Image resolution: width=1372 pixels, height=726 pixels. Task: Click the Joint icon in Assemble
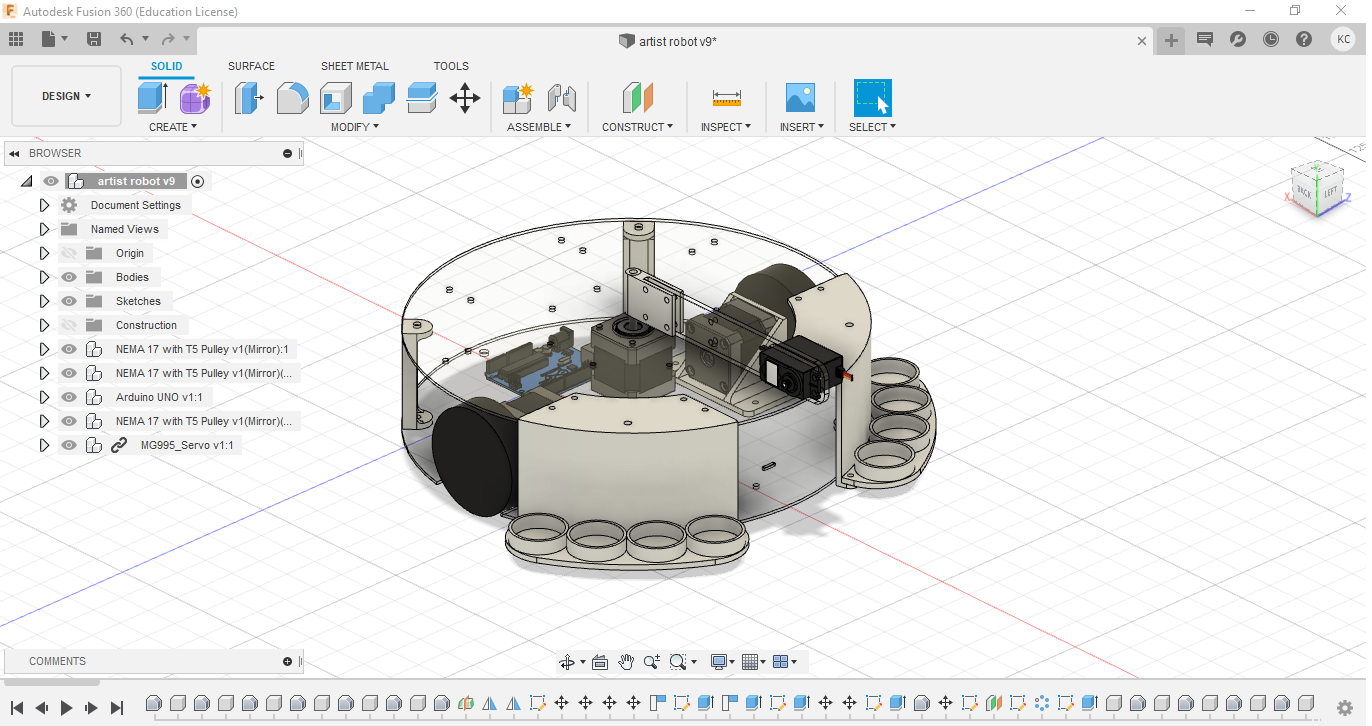click(x=562, y=98)
